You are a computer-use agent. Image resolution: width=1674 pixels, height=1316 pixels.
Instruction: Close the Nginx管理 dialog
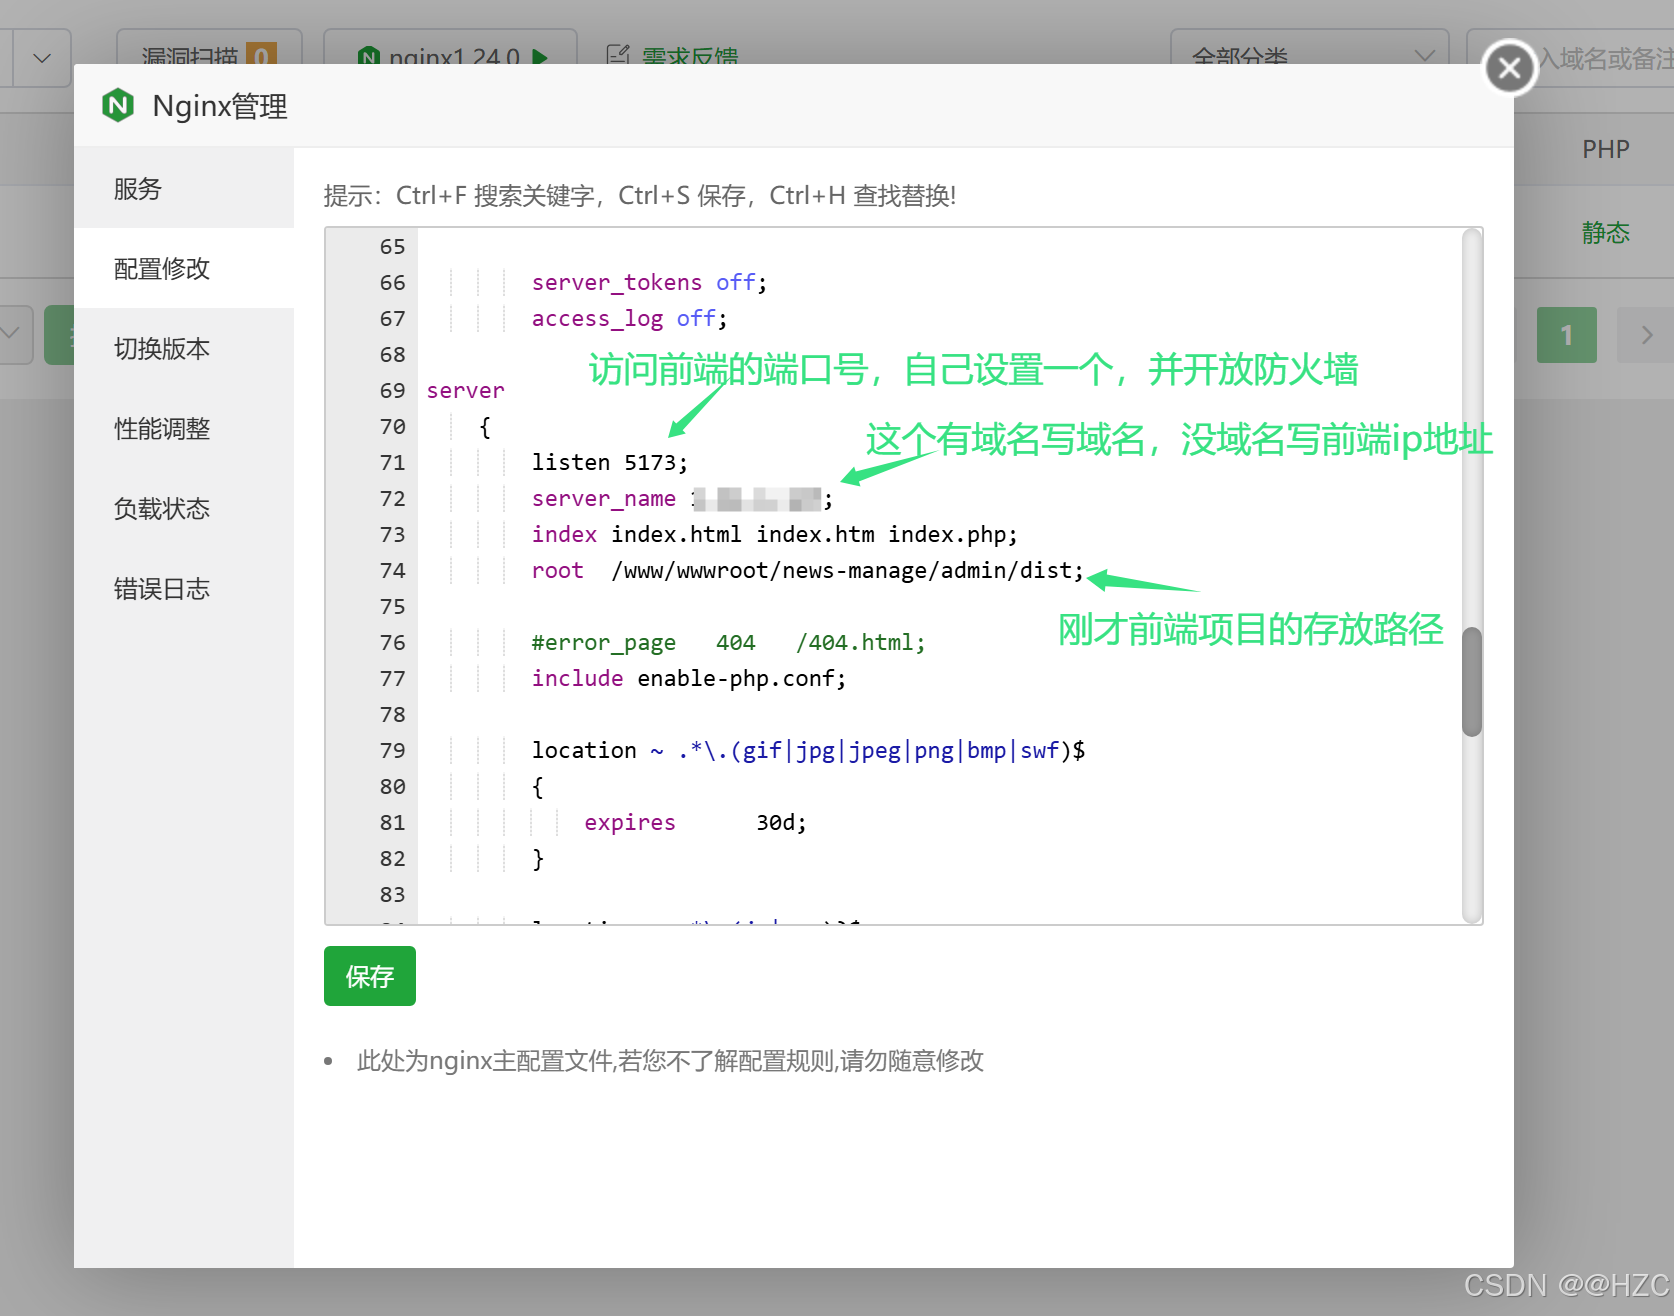pos(1509,67)
